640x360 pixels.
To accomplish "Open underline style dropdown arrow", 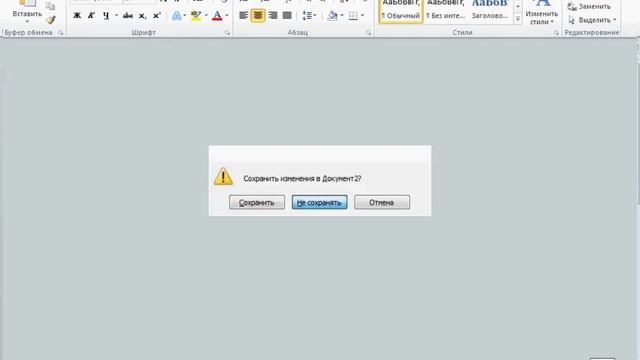I will tap(116, 16).
